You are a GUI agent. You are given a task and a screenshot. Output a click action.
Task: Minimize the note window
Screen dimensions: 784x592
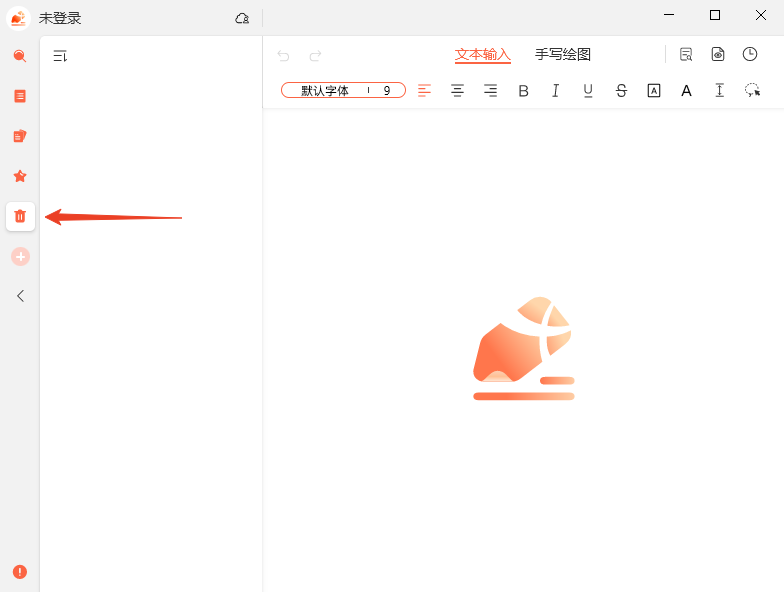click(x=669, y=15)
